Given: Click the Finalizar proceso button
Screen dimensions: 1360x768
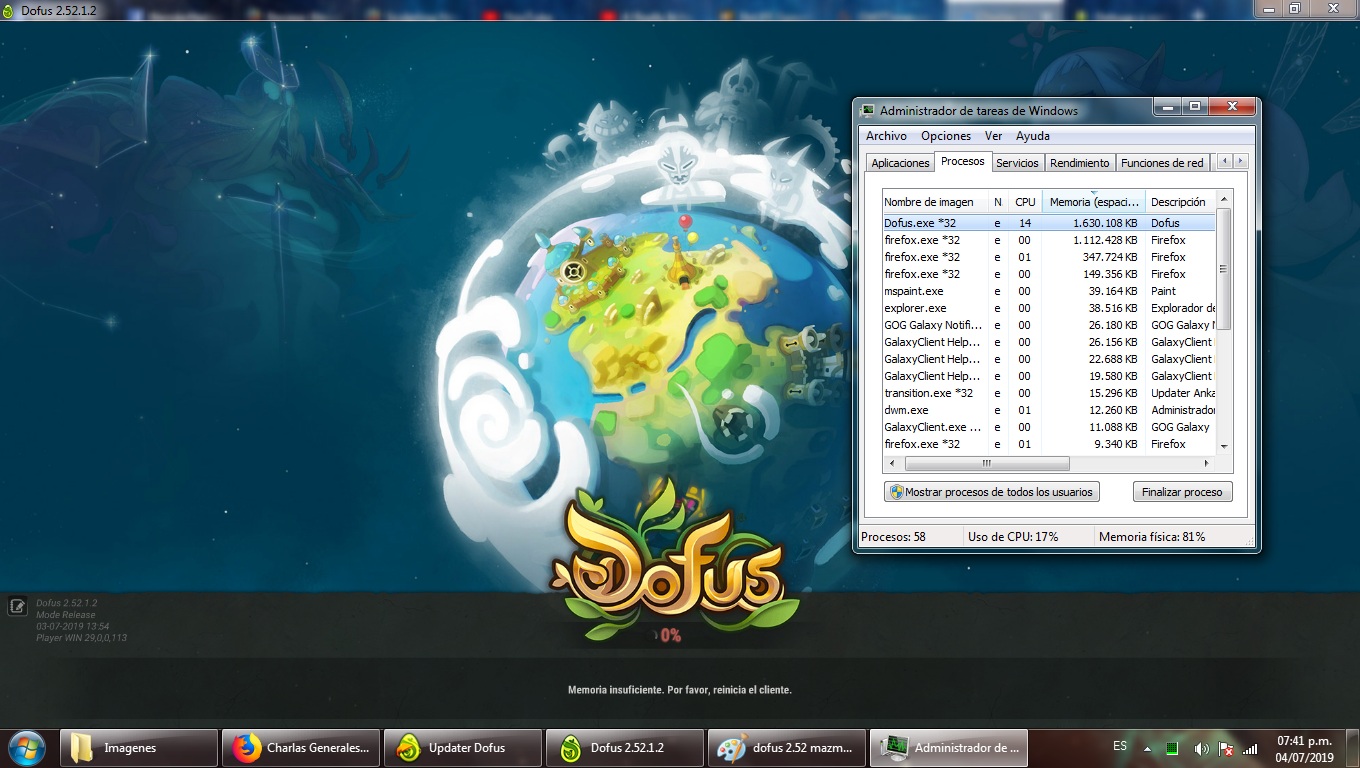Looking at the screenshot, I should pos(1182,492).
